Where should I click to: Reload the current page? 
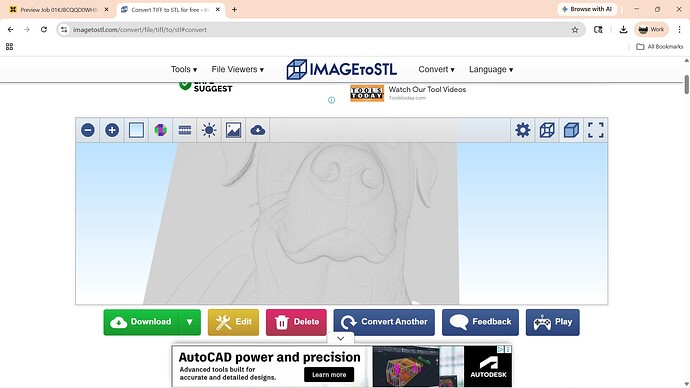click(44, 29)
